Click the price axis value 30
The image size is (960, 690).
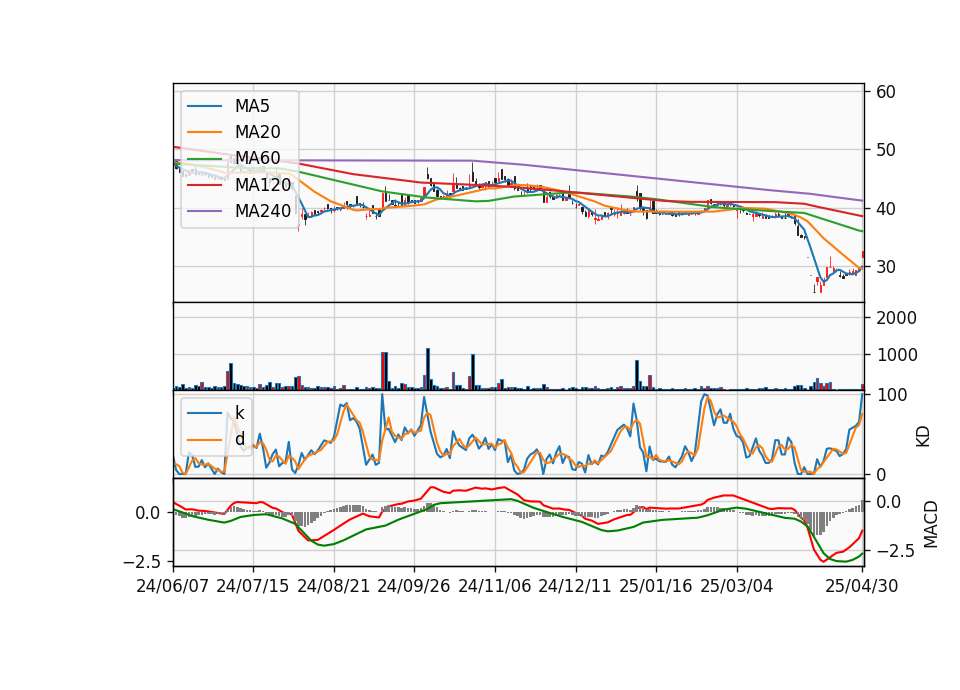(x=886, y=267)
